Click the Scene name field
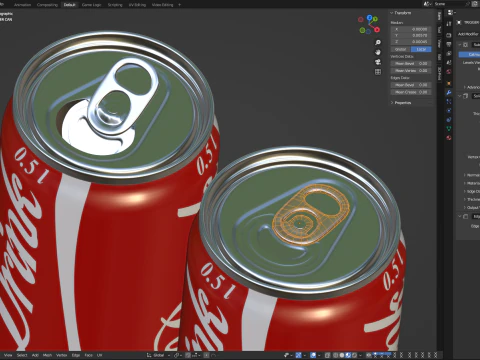Viewport: 480px width, 360px height. coord(451,4)
